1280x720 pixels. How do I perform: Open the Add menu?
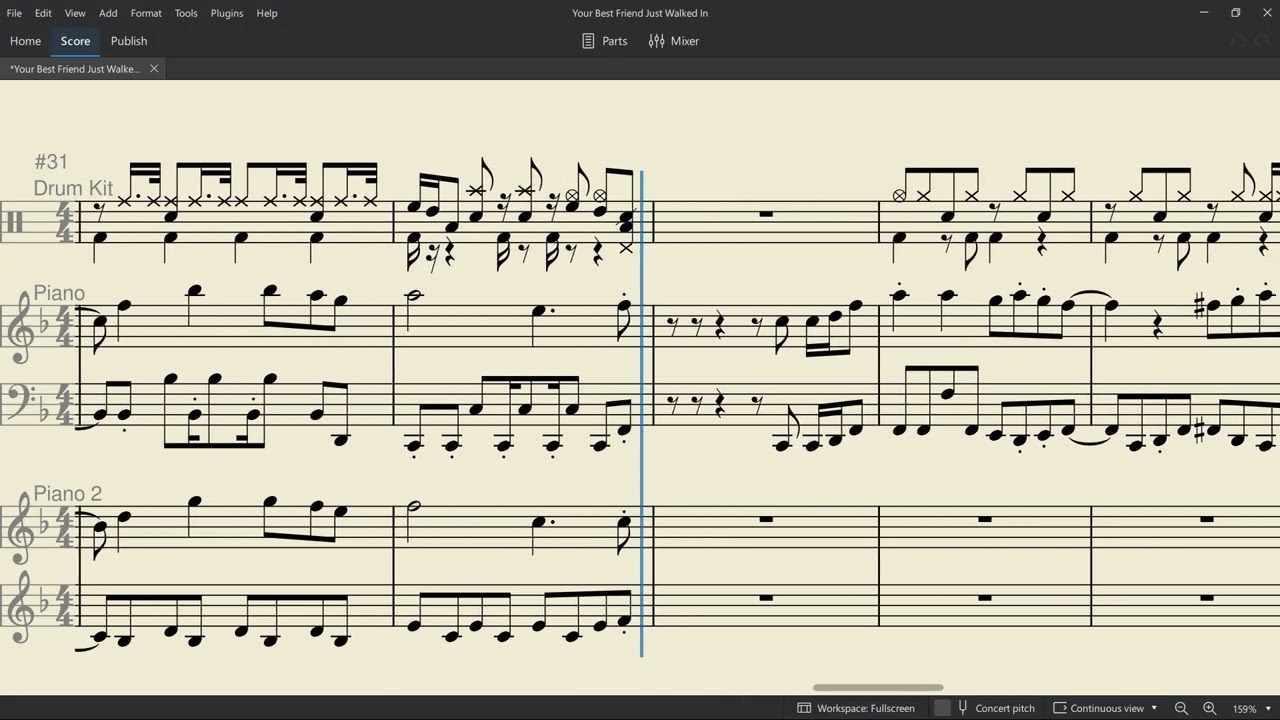[x=108, y=13]
